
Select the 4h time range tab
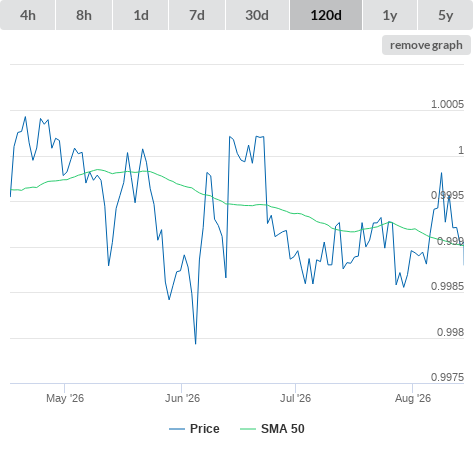point(28,15)
